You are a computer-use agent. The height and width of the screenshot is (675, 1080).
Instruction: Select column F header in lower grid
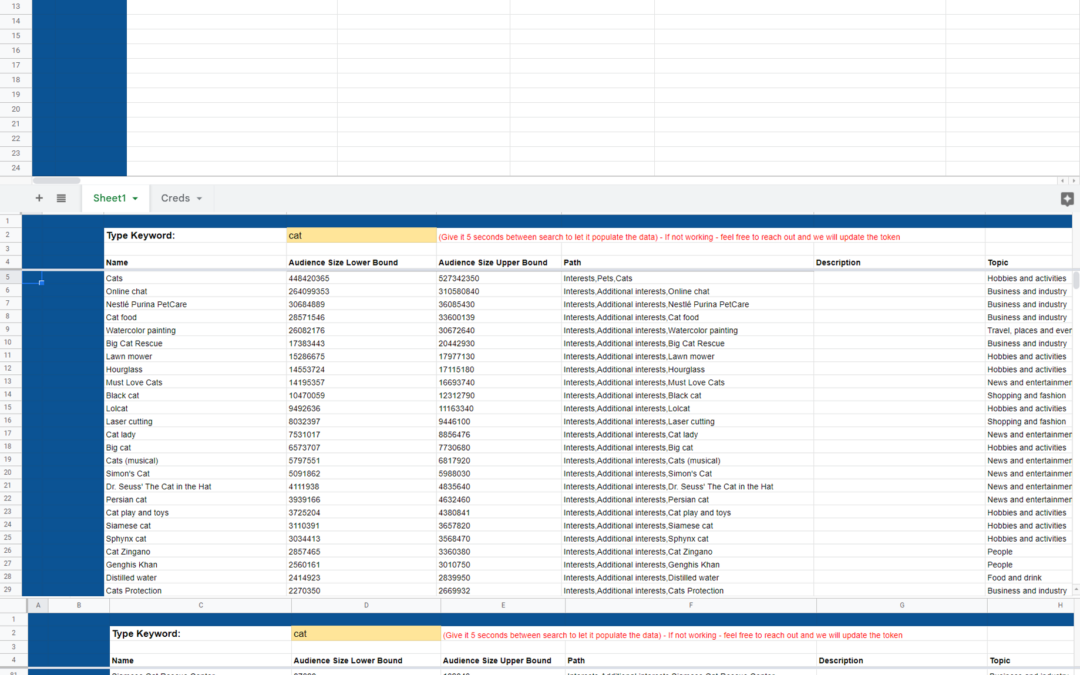(x=690, y=605)
